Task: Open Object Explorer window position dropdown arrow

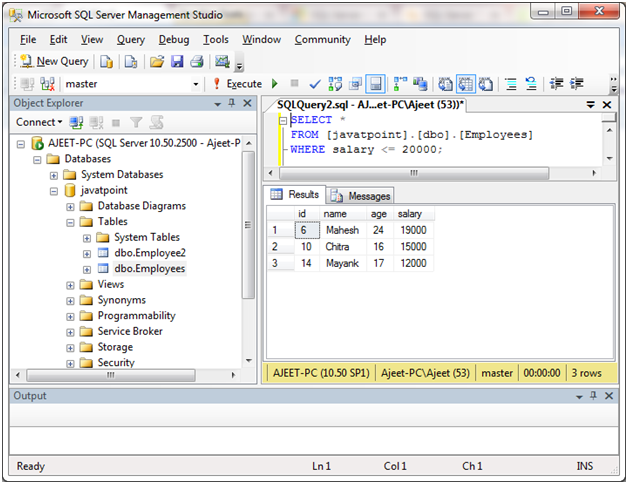Action: point(217,104)
